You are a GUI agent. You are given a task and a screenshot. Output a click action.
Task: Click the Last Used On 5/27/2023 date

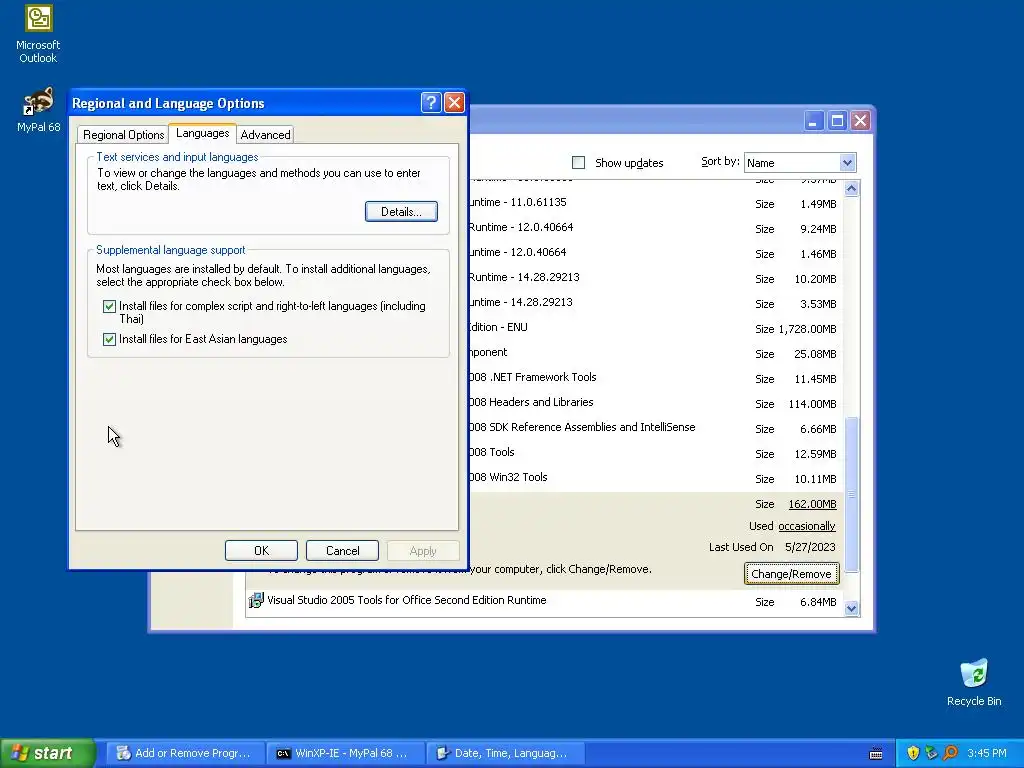(x=810, y=547)
